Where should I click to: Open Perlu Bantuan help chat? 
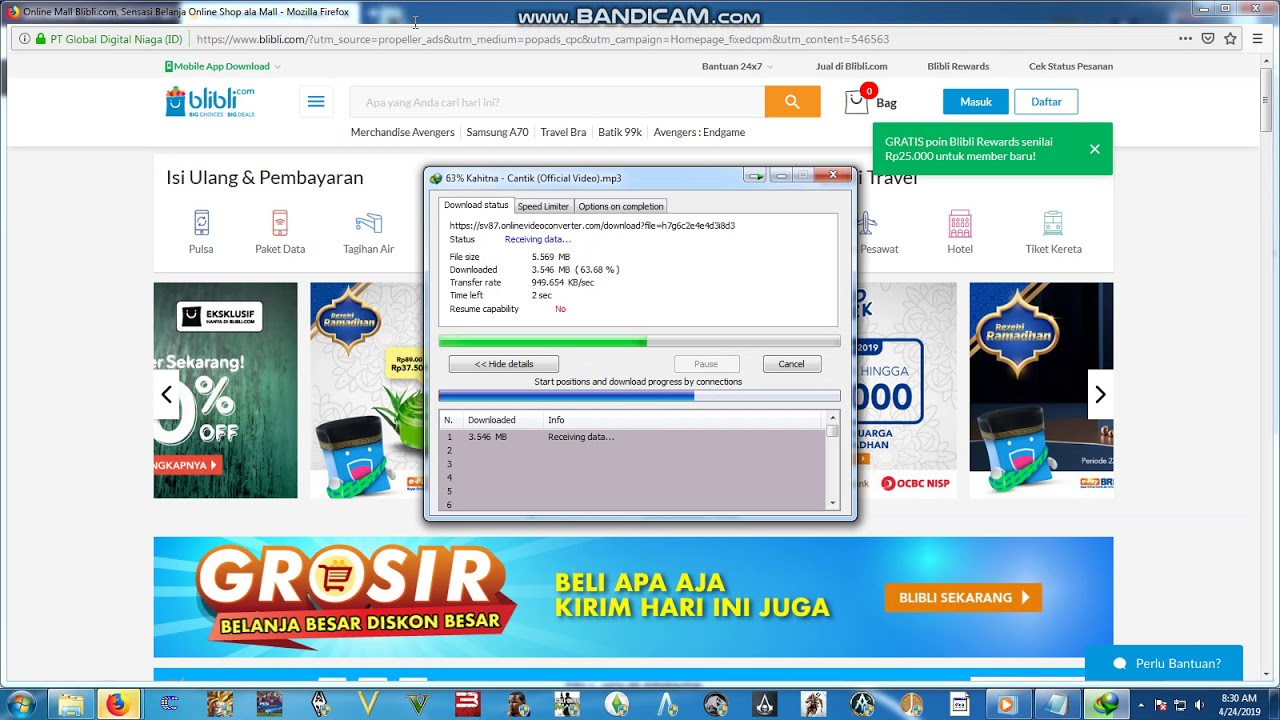click(x=1164, y=663)
